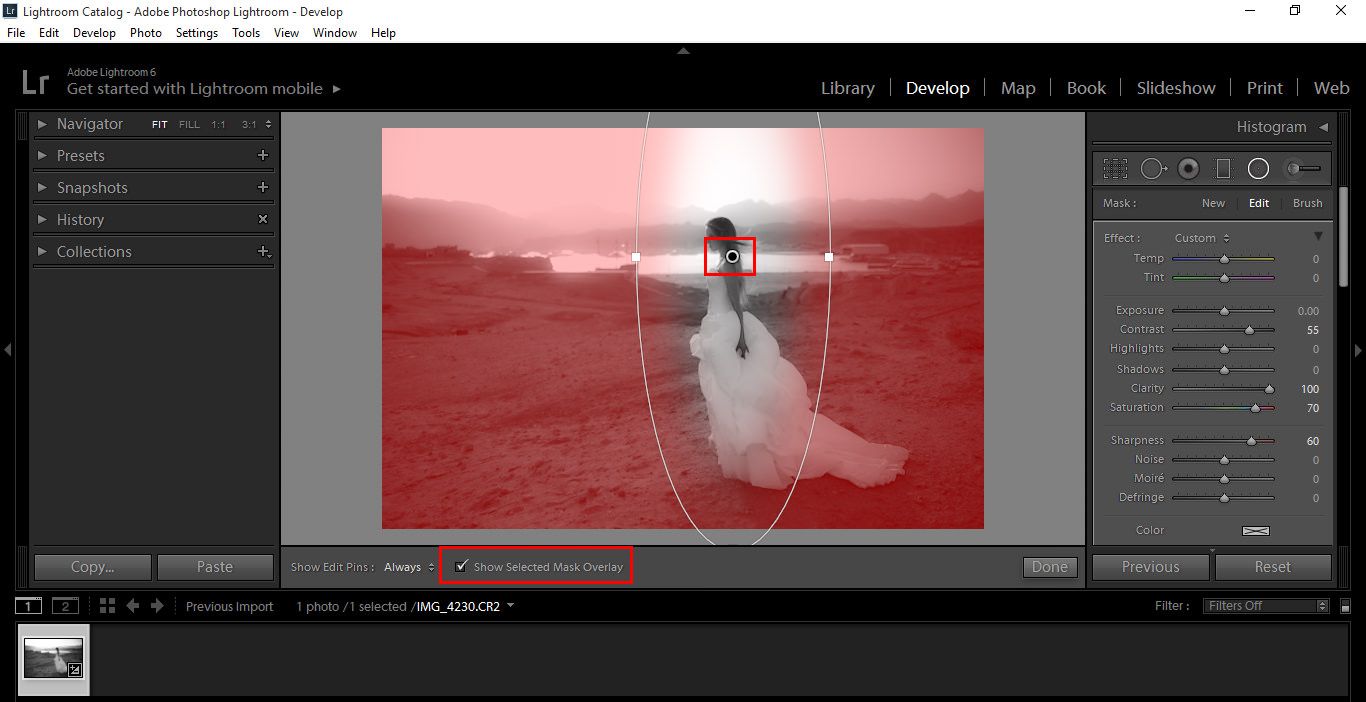Image resolution: width=1366 pixels, height=702 pixels.
Task: Click the Lr logo identity plate
Action: pyautogui.click(x=35, y=81)
